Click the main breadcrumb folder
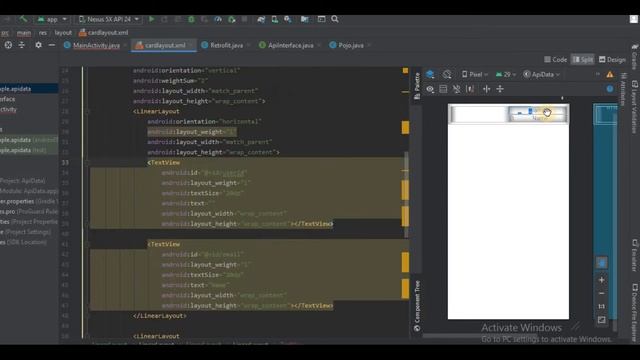640x360 pixels. point(24,33)
